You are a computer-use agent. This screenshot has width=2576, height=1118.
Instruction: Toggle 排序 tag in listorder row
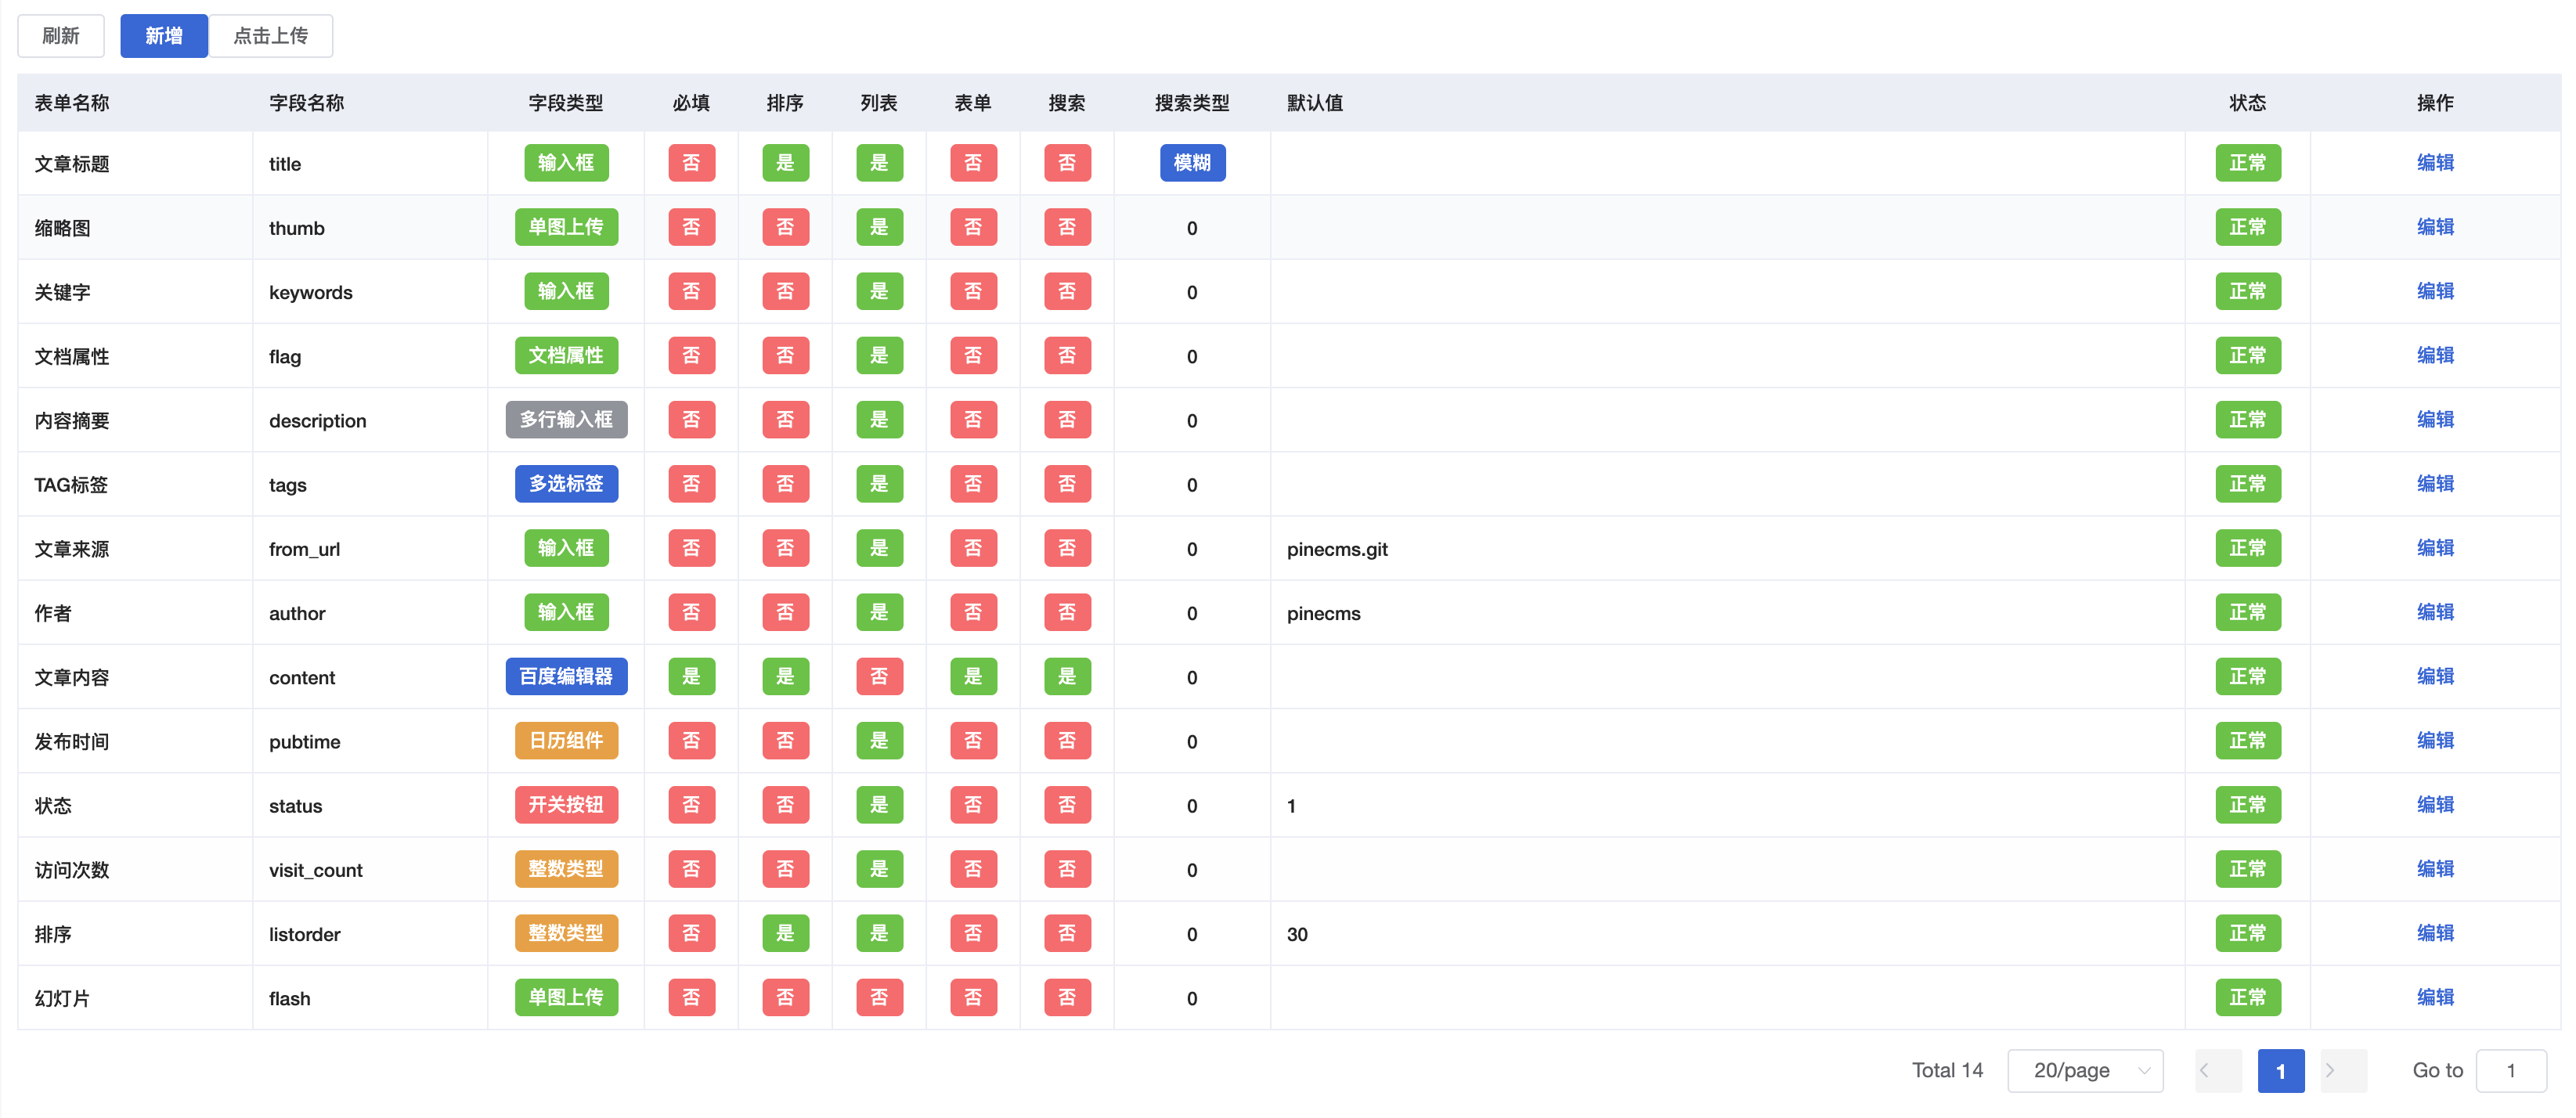(x=785, y=934)
